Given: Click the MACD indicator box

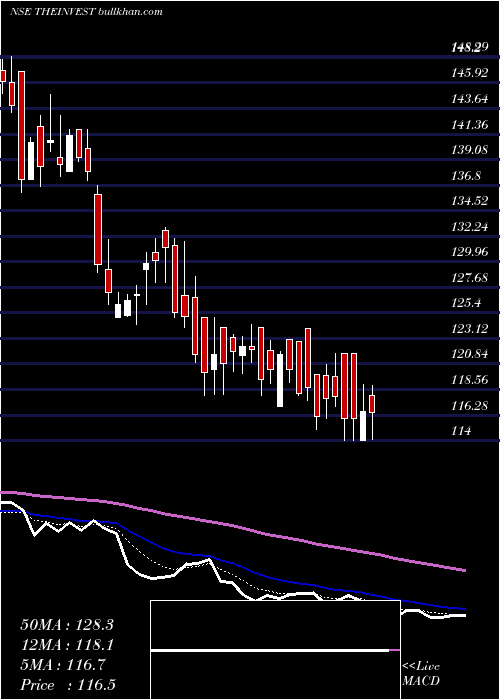Looking at the screenshot, I should pyautogui.click(x=275, y=650).
